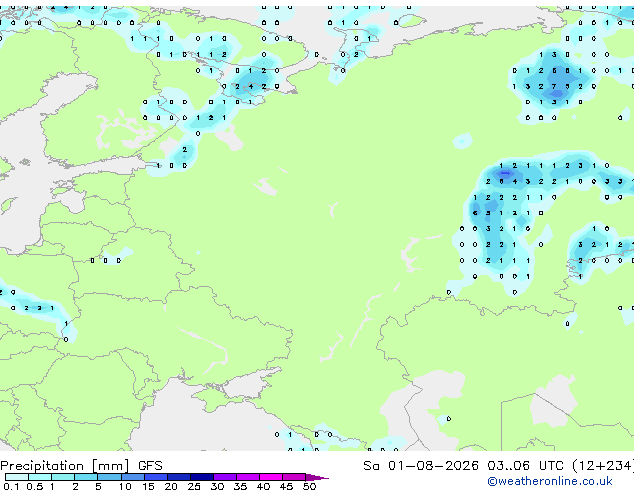Click the '0.5' legend scale label
Viewport: 634px width, 490px height.
click(x=35, y=486)
